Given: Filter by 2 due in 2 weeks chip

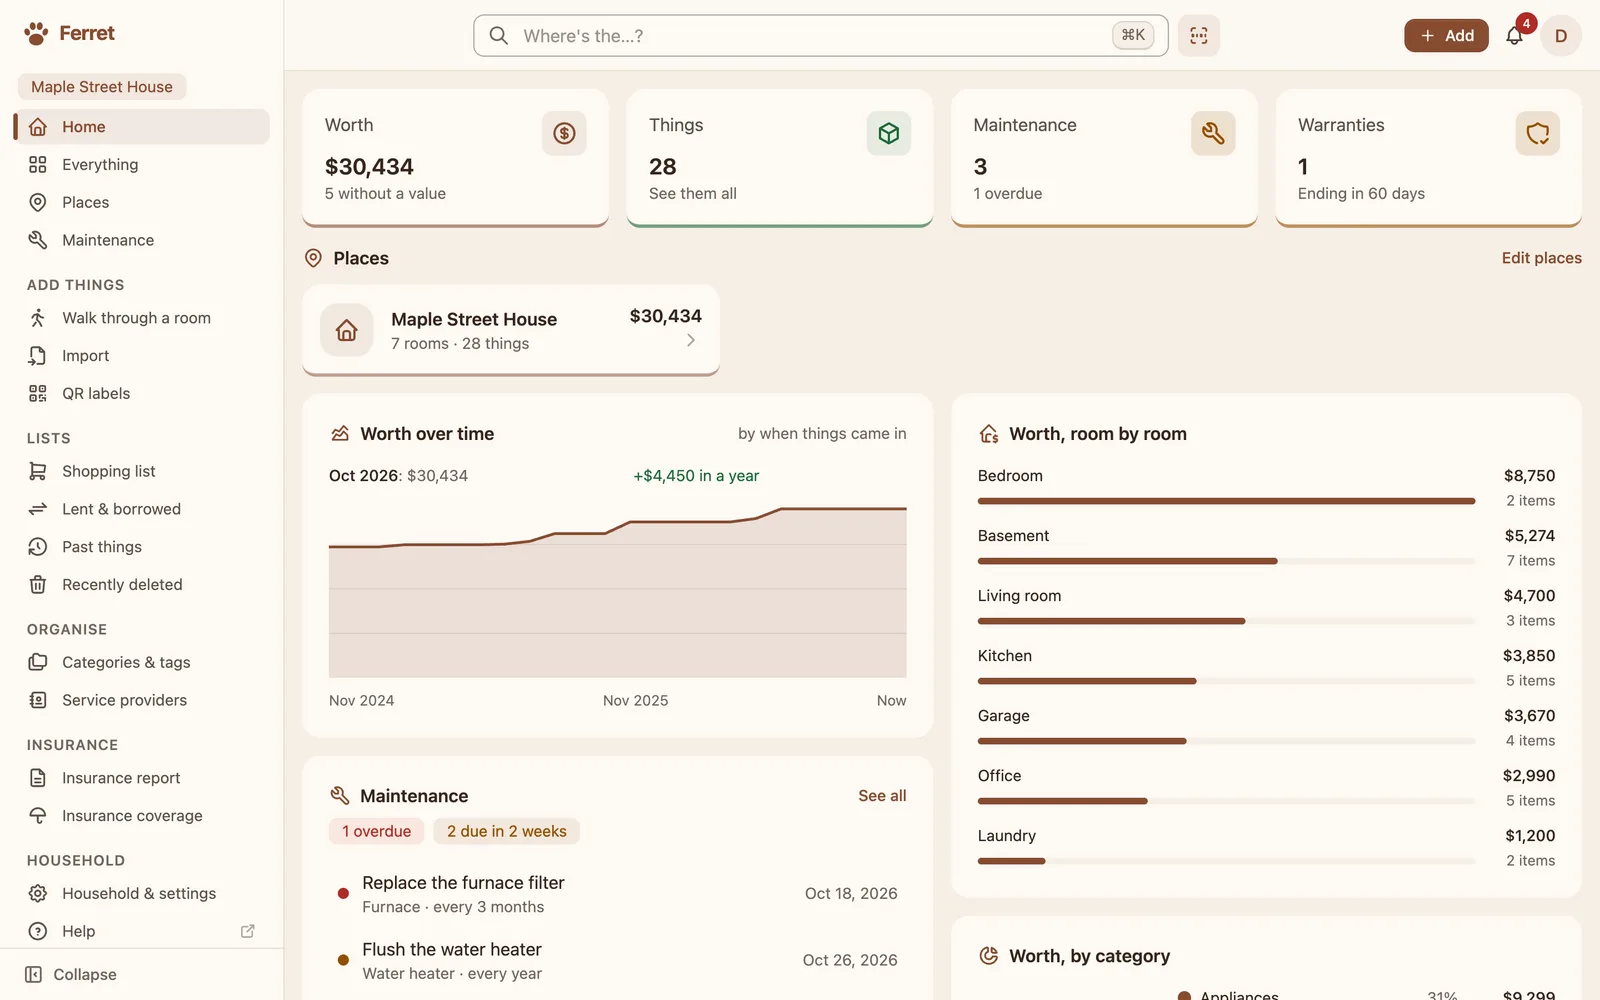Looking at the screenshot, I should (507, 832).
